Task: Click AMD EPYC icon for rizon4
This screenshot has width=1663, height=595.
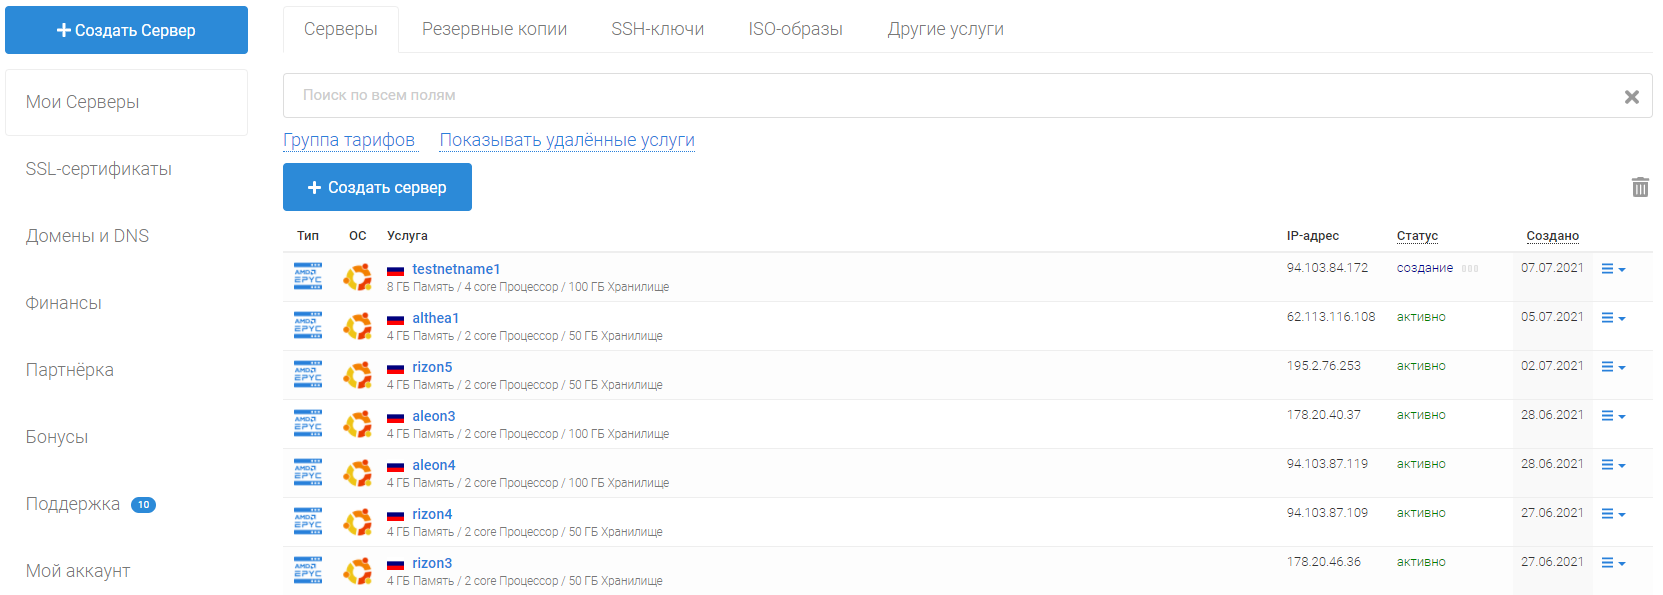Action: click(x=308, y=522)
